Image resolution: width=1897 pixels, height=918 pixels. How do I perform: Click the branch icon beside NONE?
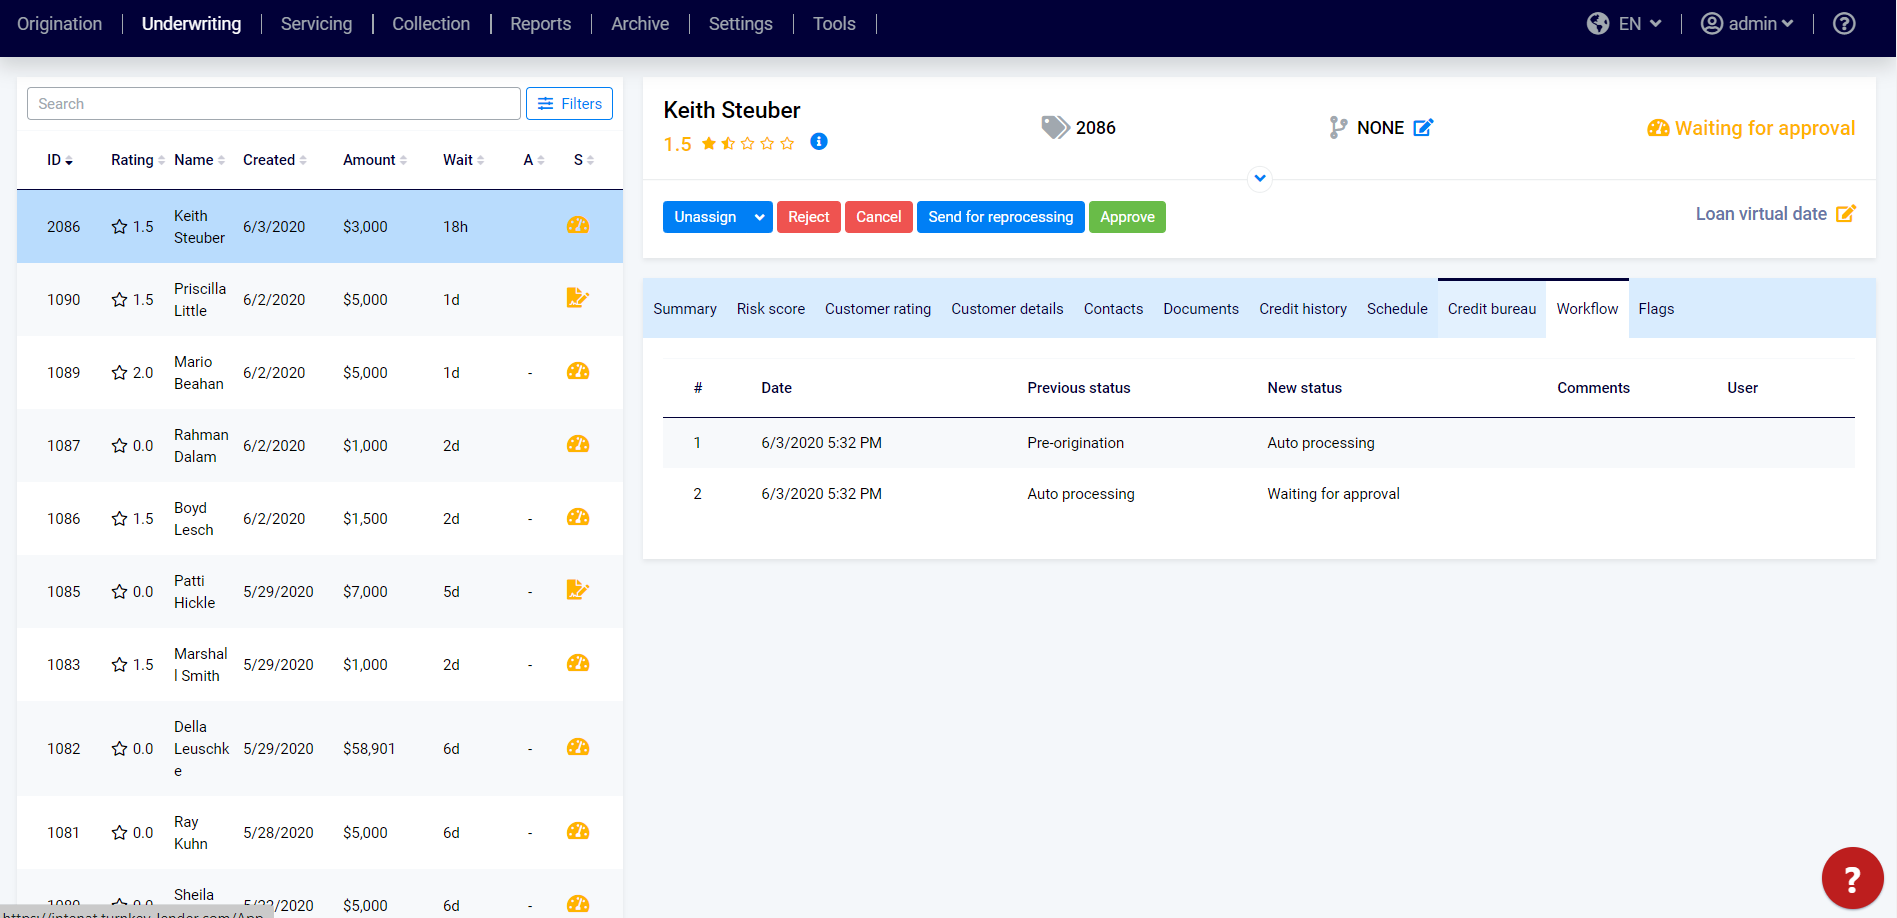(x=1338, y=127)
